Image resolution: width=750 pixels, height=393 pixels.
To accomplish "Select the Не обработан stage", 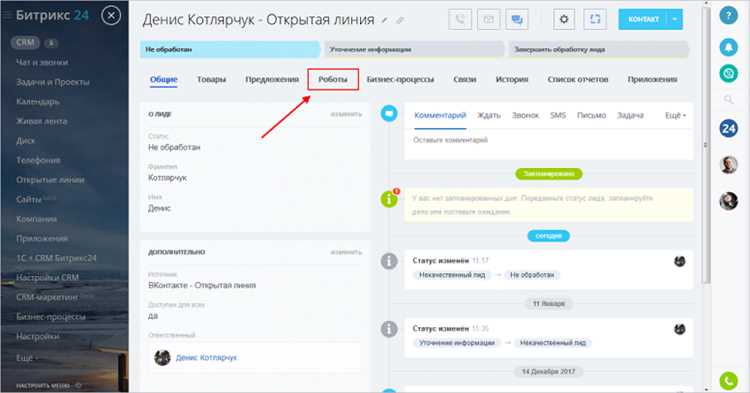I will [x=230, y=50].
